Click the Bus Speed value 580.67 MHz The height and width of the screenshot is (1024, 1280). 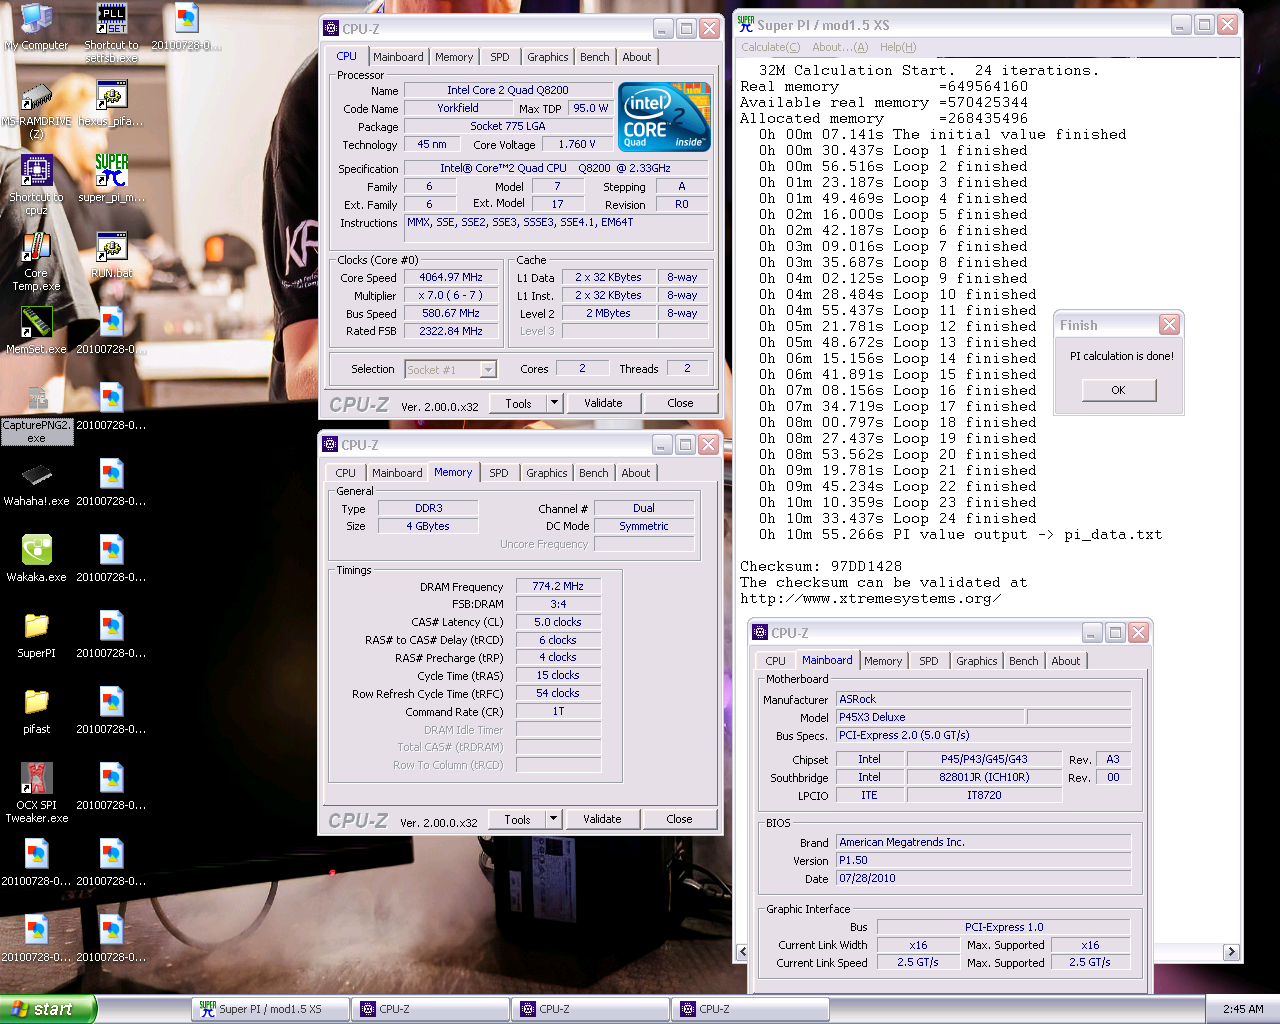coord(451,314)
